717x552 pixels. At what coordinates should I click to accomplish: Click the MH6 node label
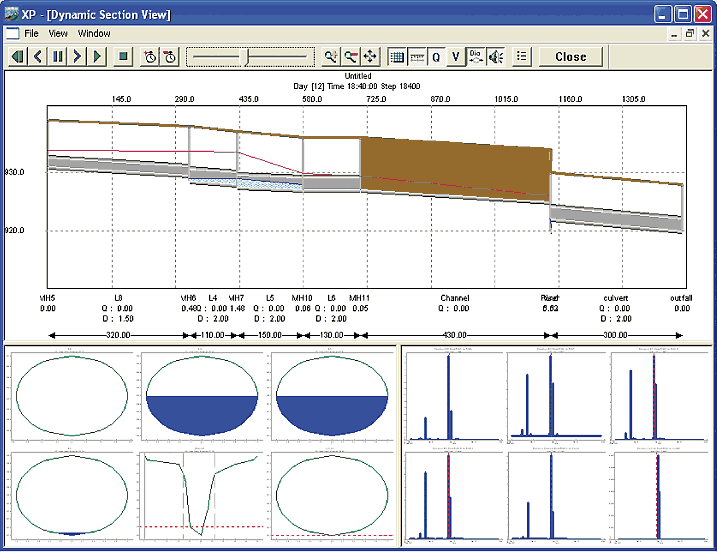[x=188, y=298]
